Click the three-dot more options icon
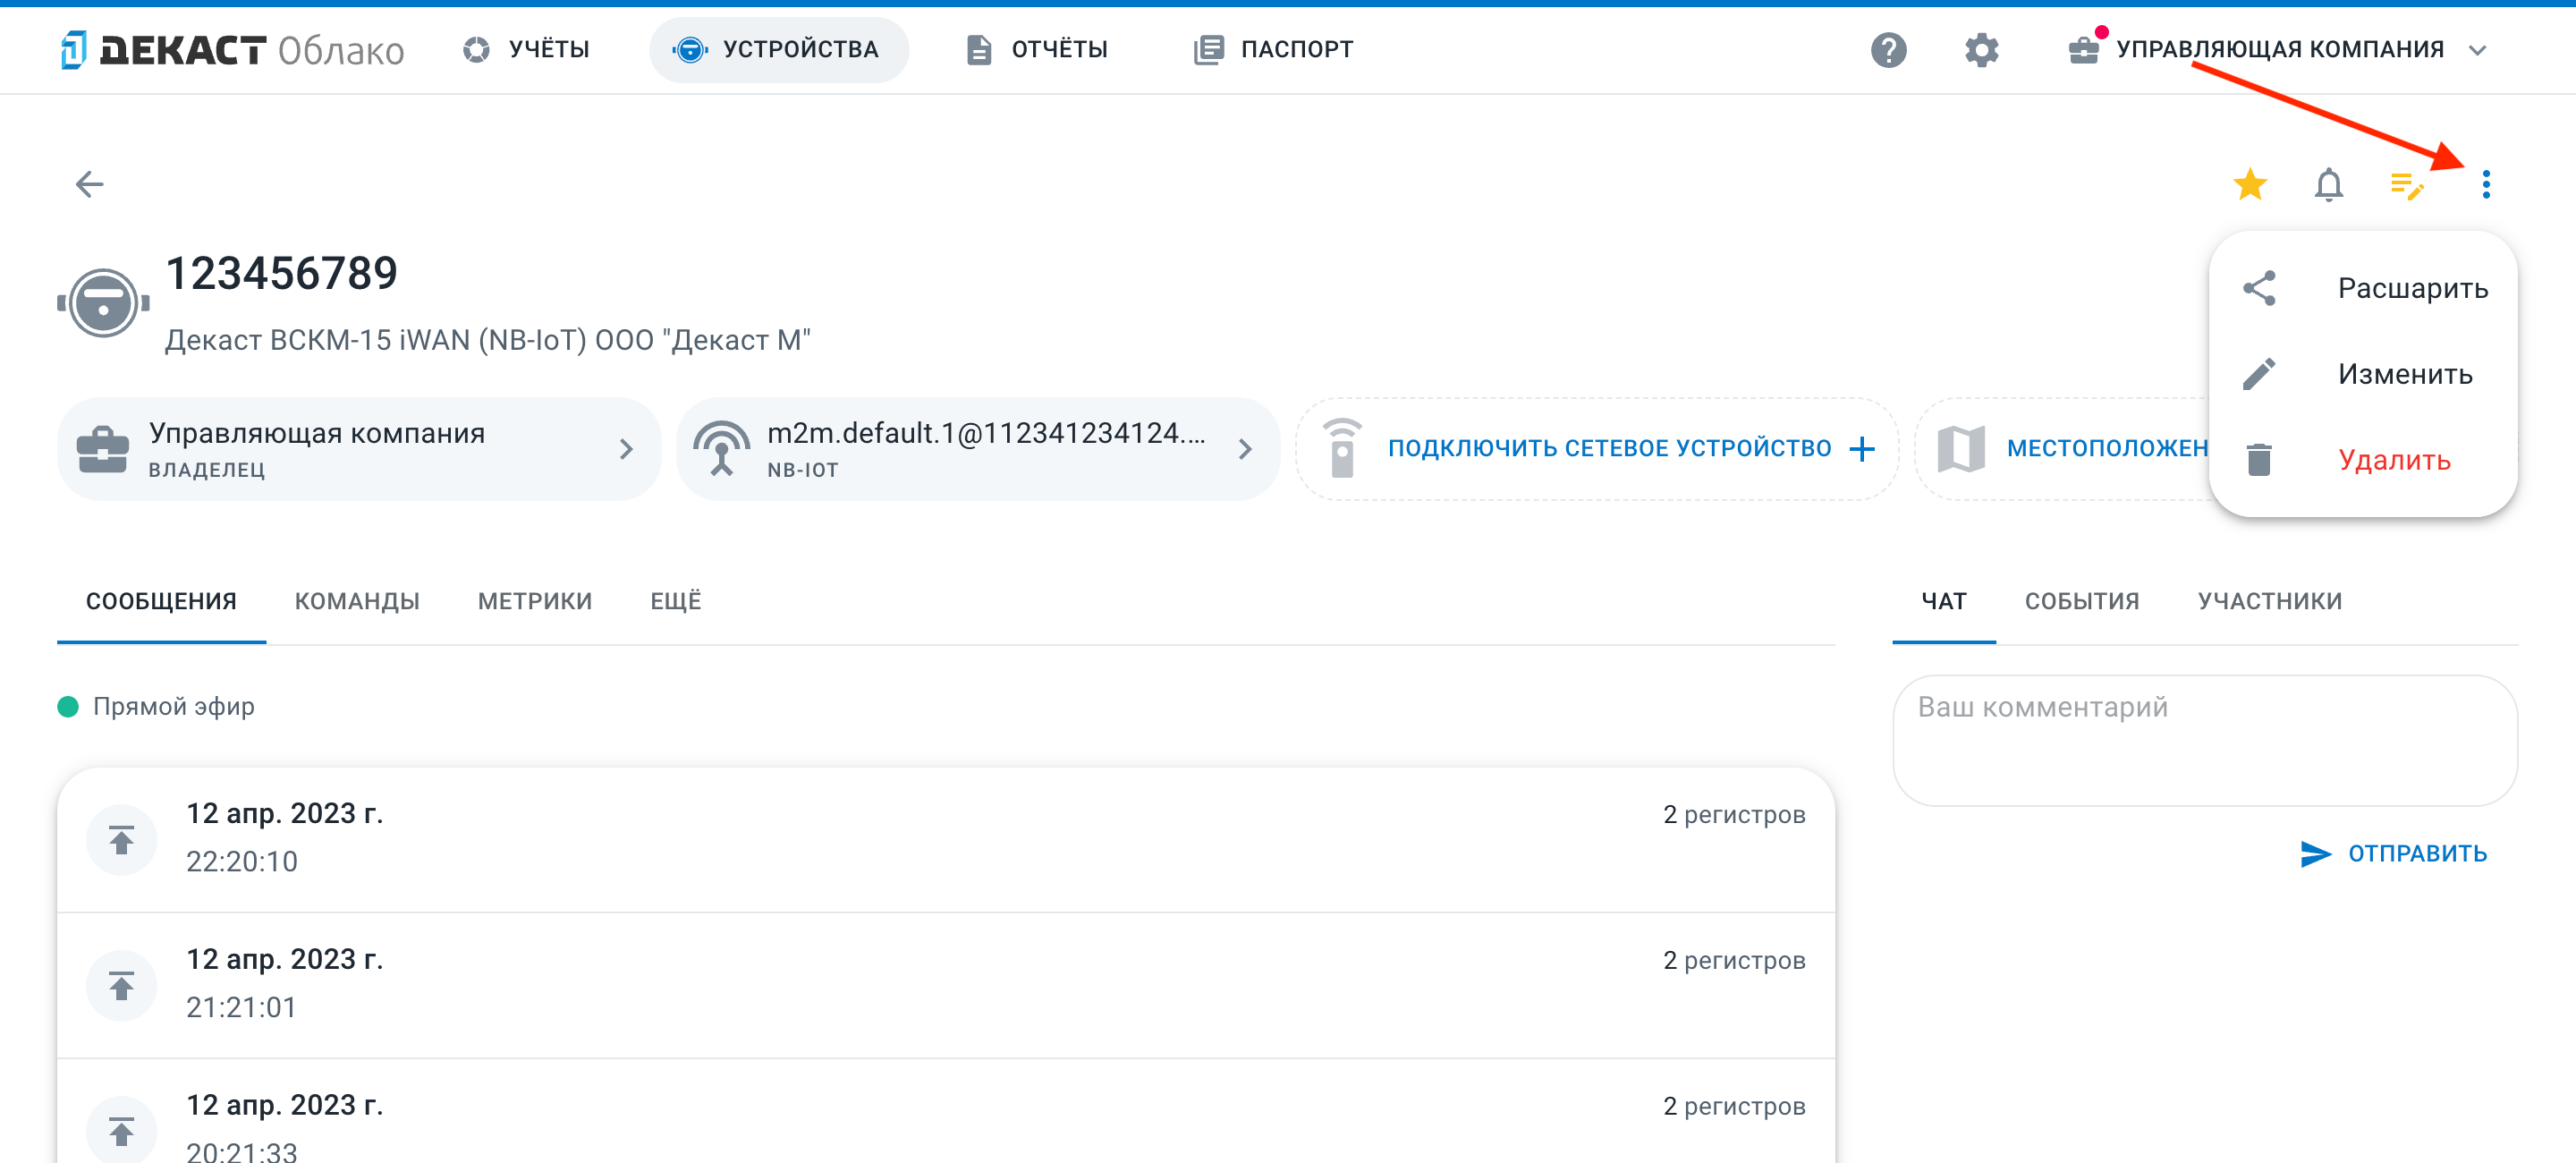This screenshot has width=2576, height=1163. (2485, 184)
